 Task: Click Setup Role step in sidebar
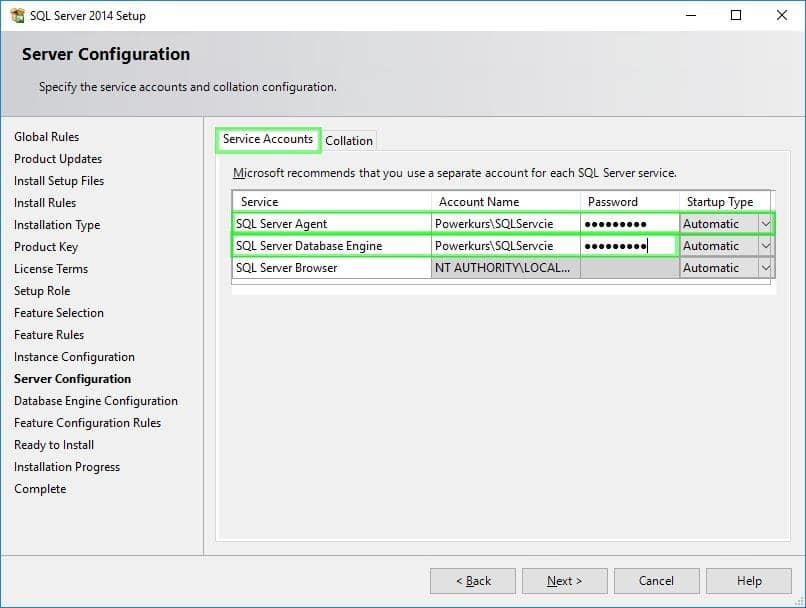42,291
